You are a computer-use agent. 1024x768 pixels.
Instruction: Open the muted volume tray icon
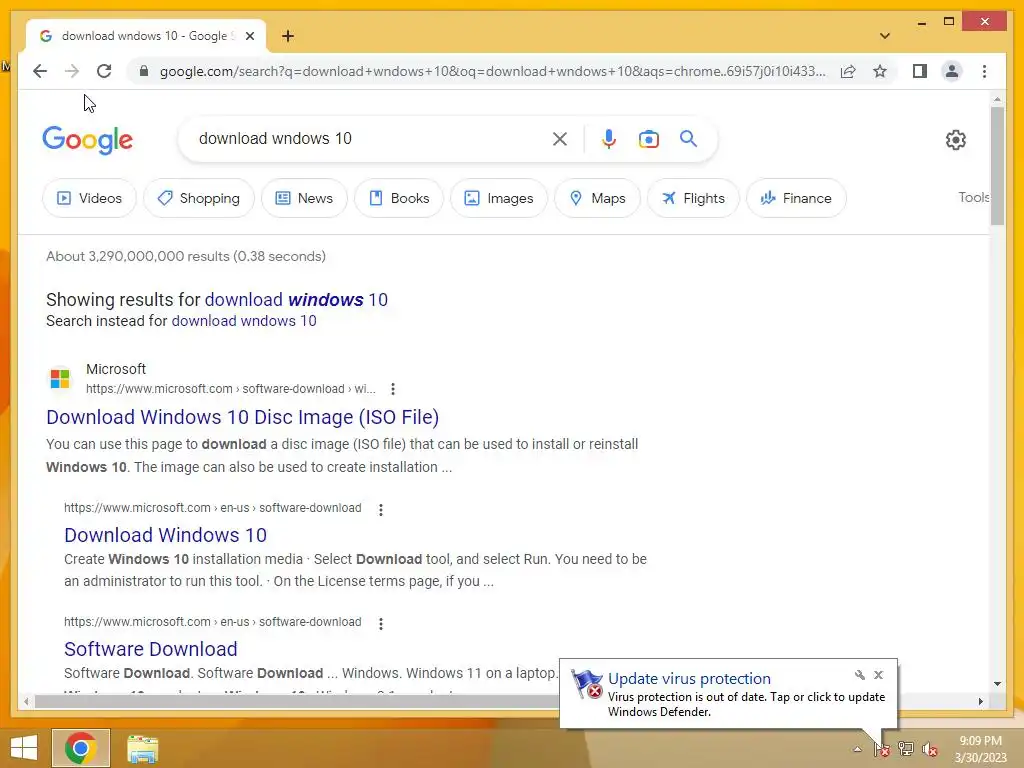click(930, 749)
